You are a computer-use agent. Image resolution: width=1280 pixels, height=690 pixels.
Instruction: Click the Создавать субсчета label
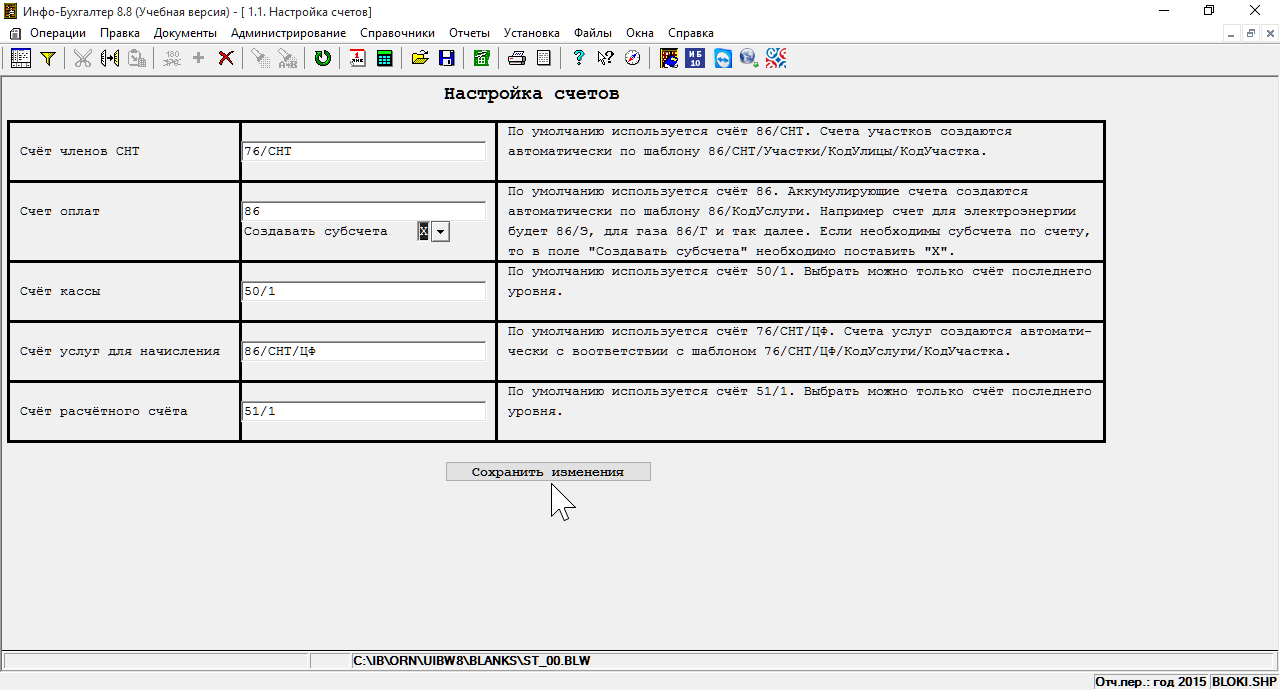[316, 231]
